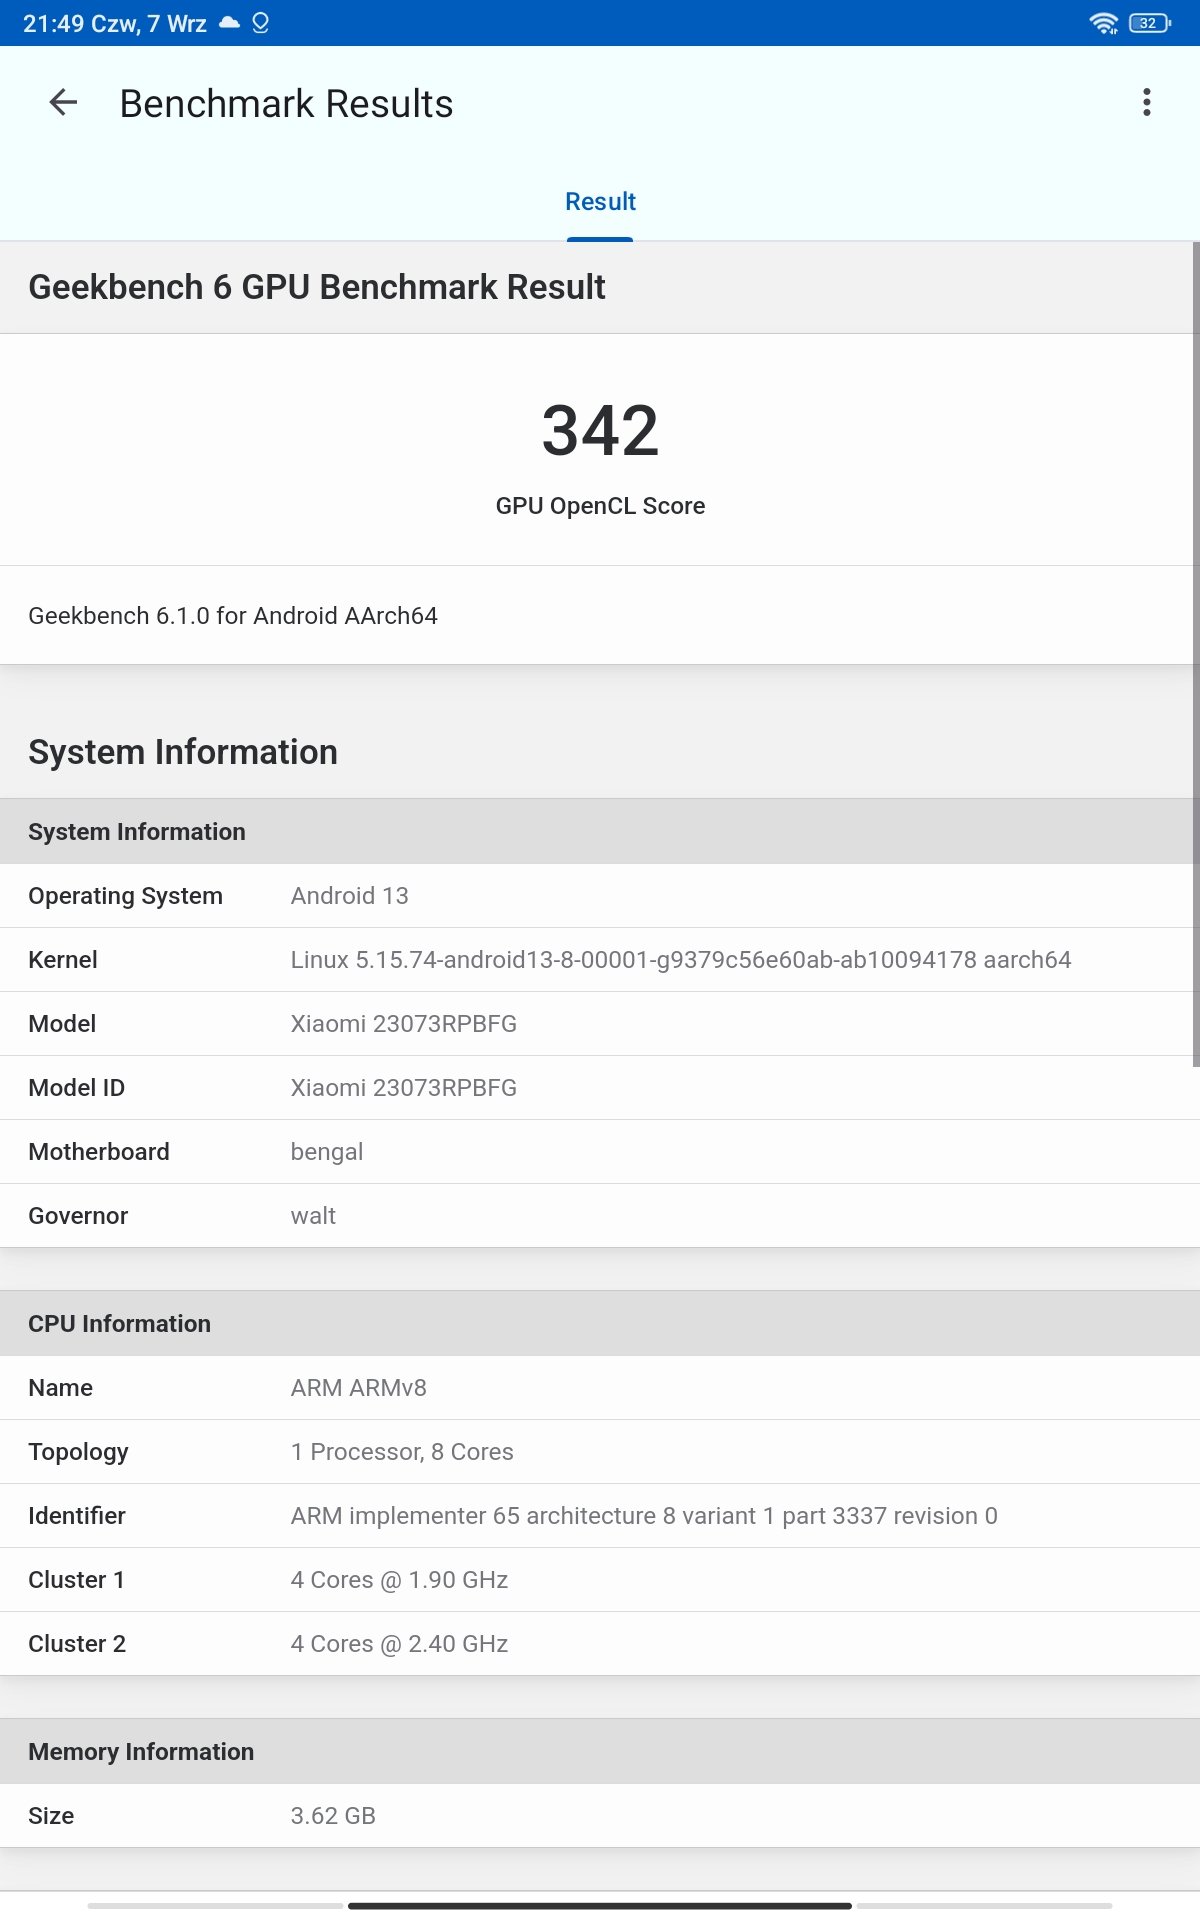Tap the Name label in CPU Information

(60, 1388)
